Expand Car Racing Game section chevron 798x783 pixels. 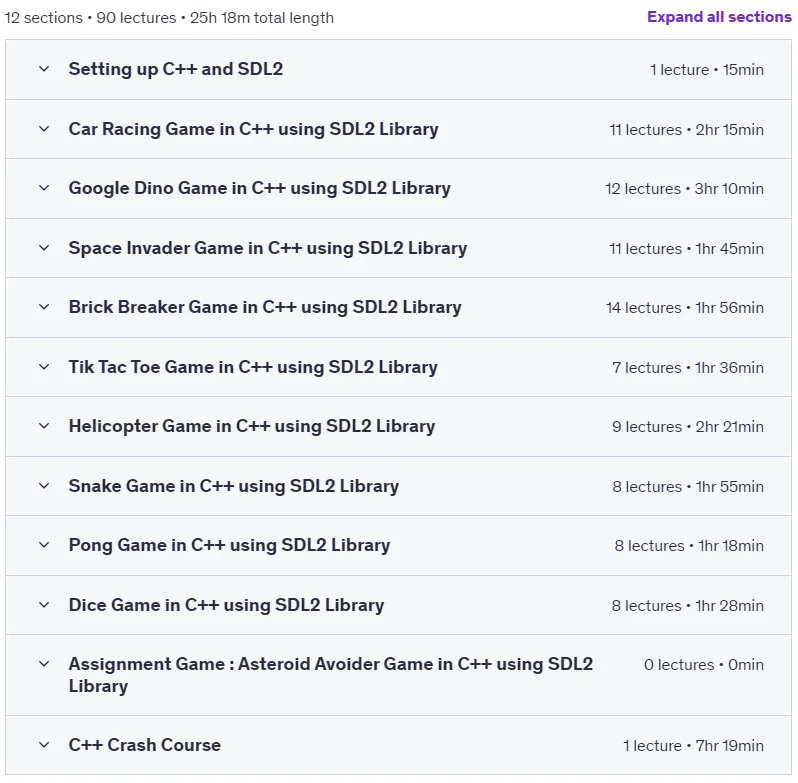(x=44, y=129)
